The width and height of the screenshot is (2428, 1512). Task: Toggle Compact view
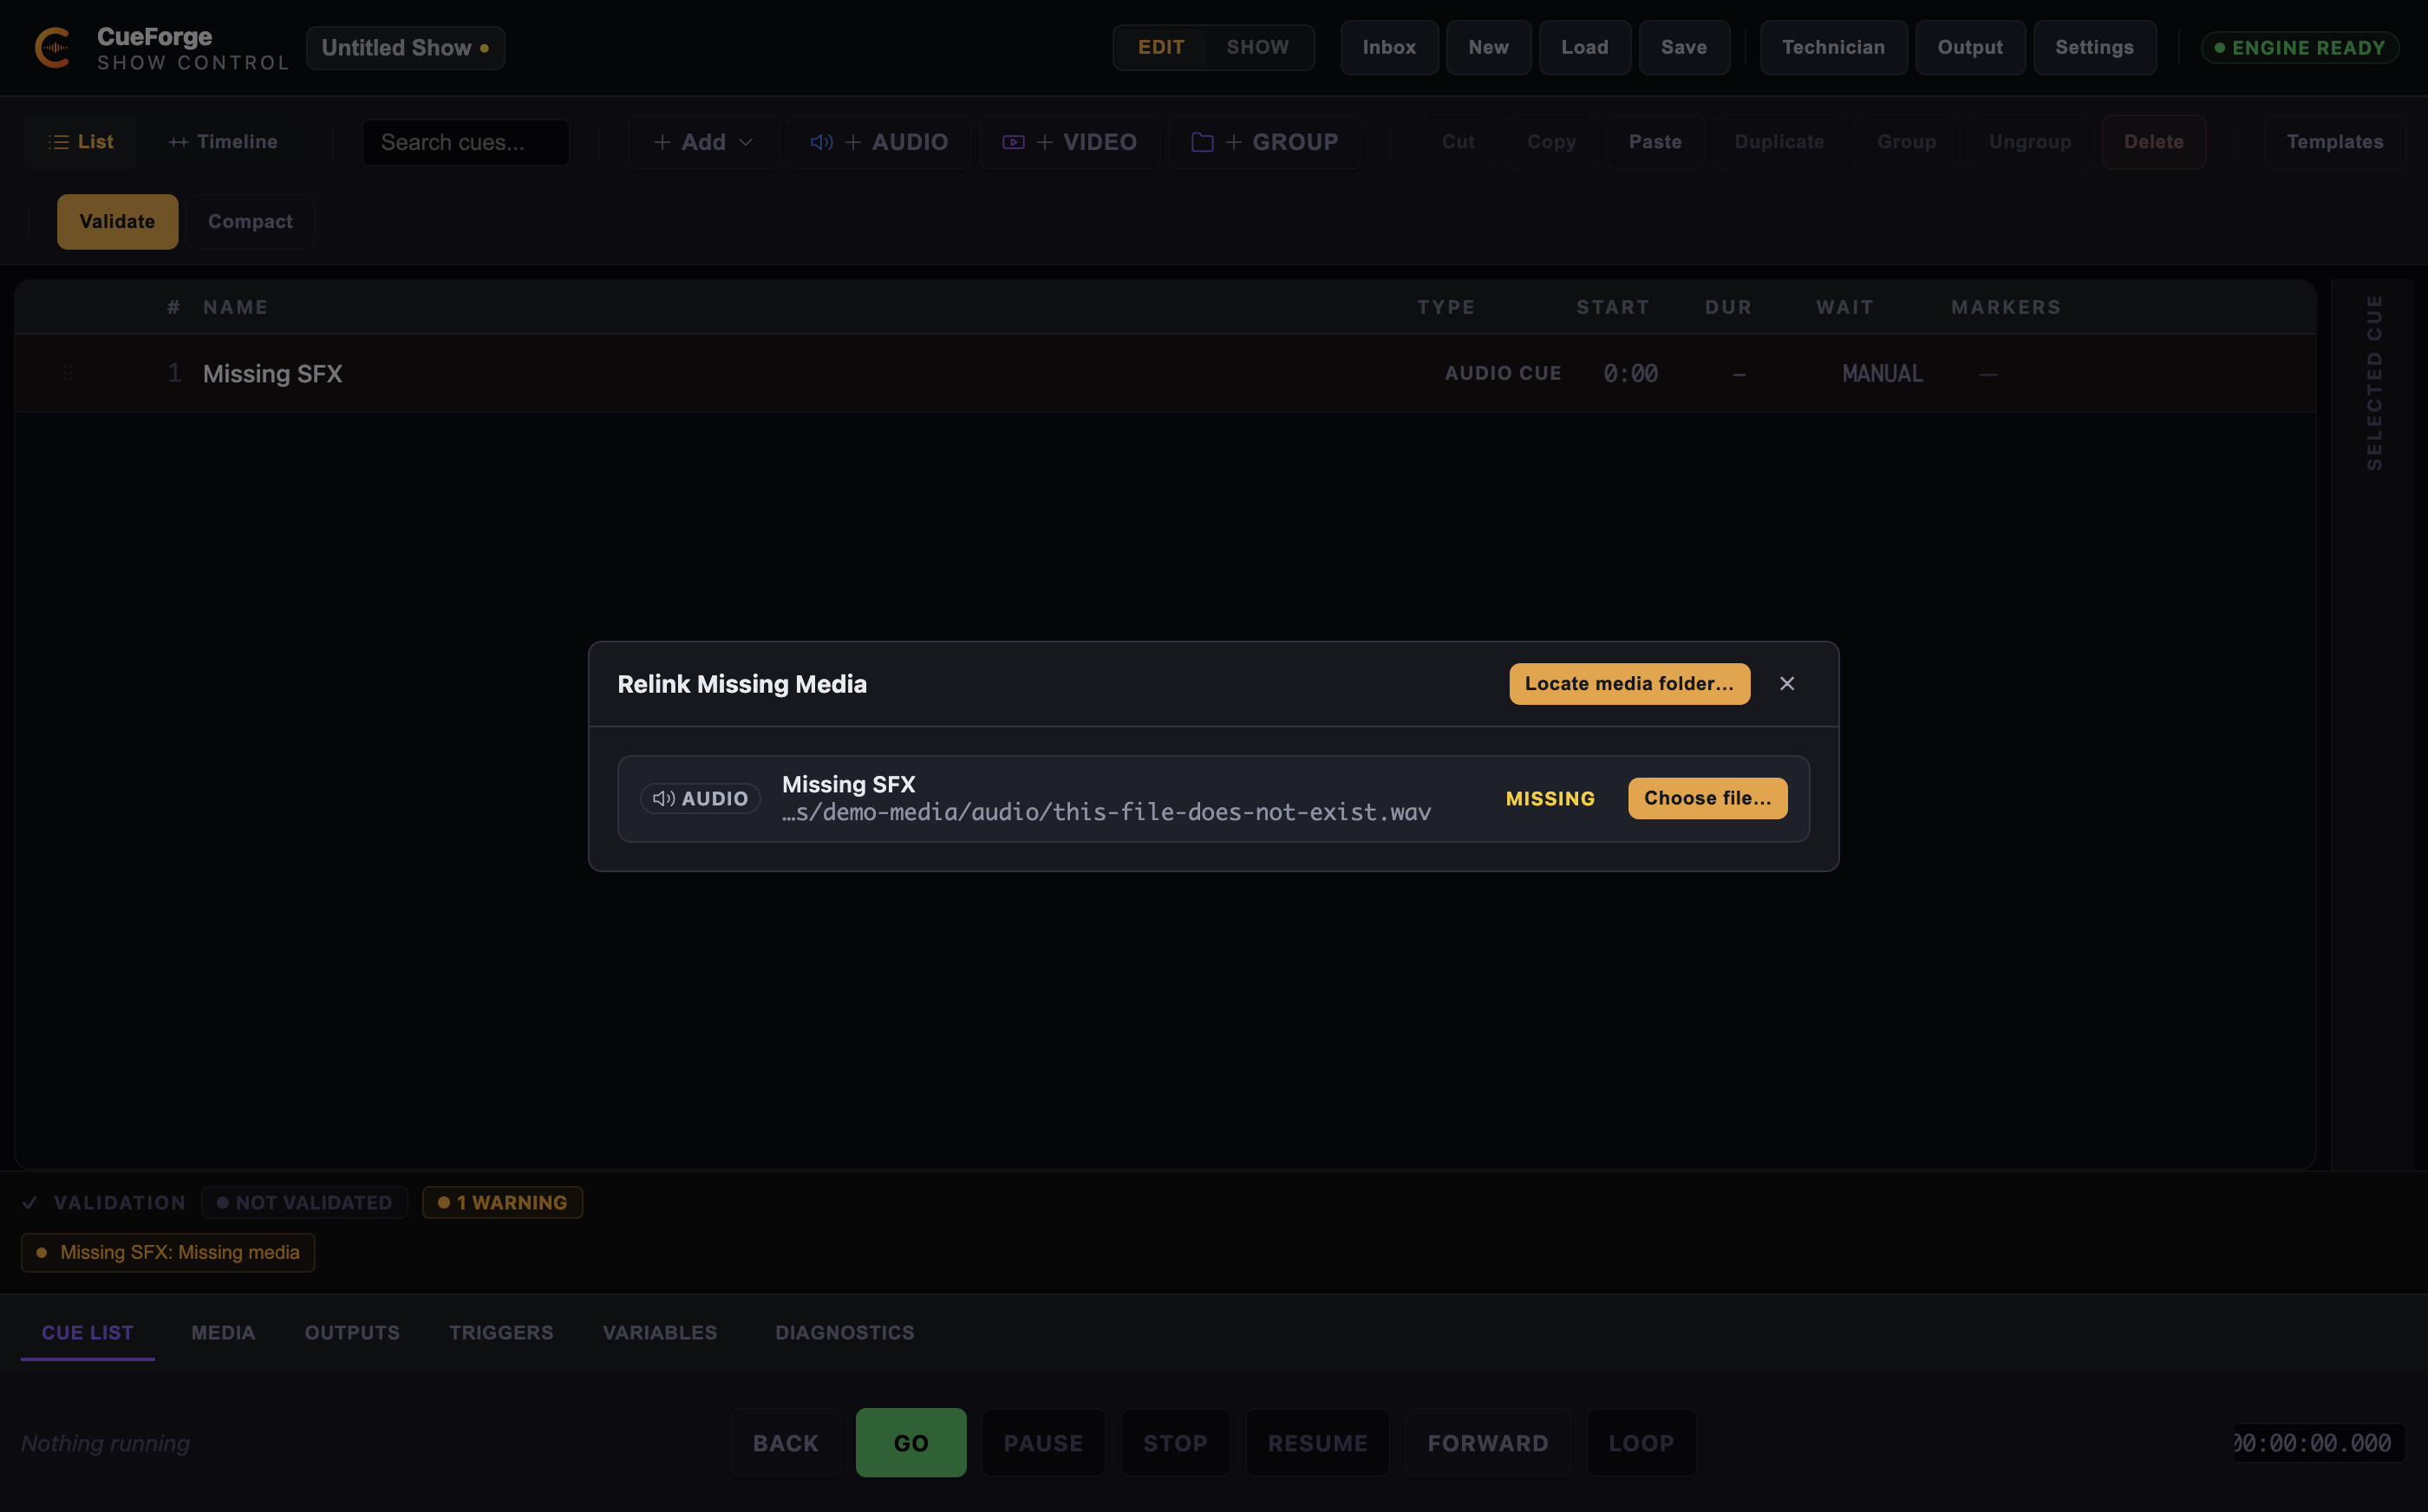coord(250,221)
